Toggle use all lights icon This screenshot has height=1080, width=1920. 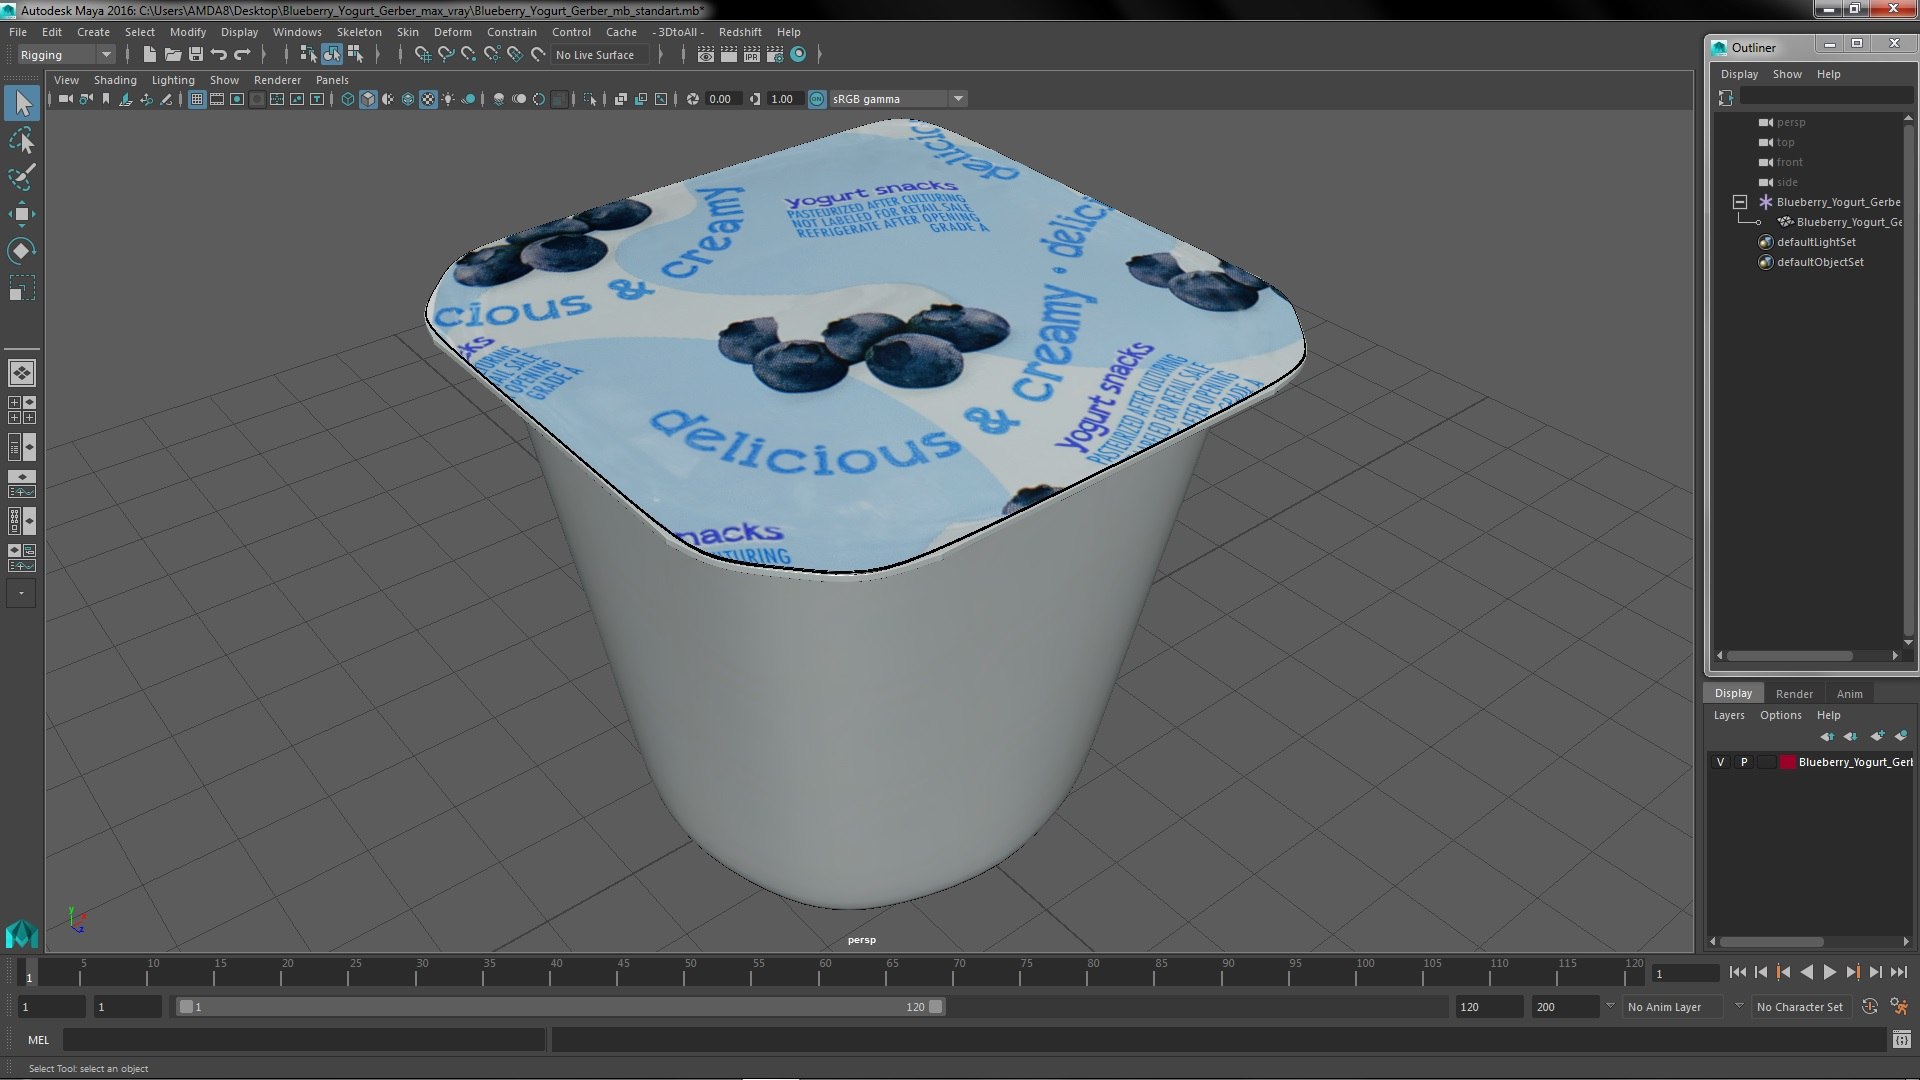448,99
